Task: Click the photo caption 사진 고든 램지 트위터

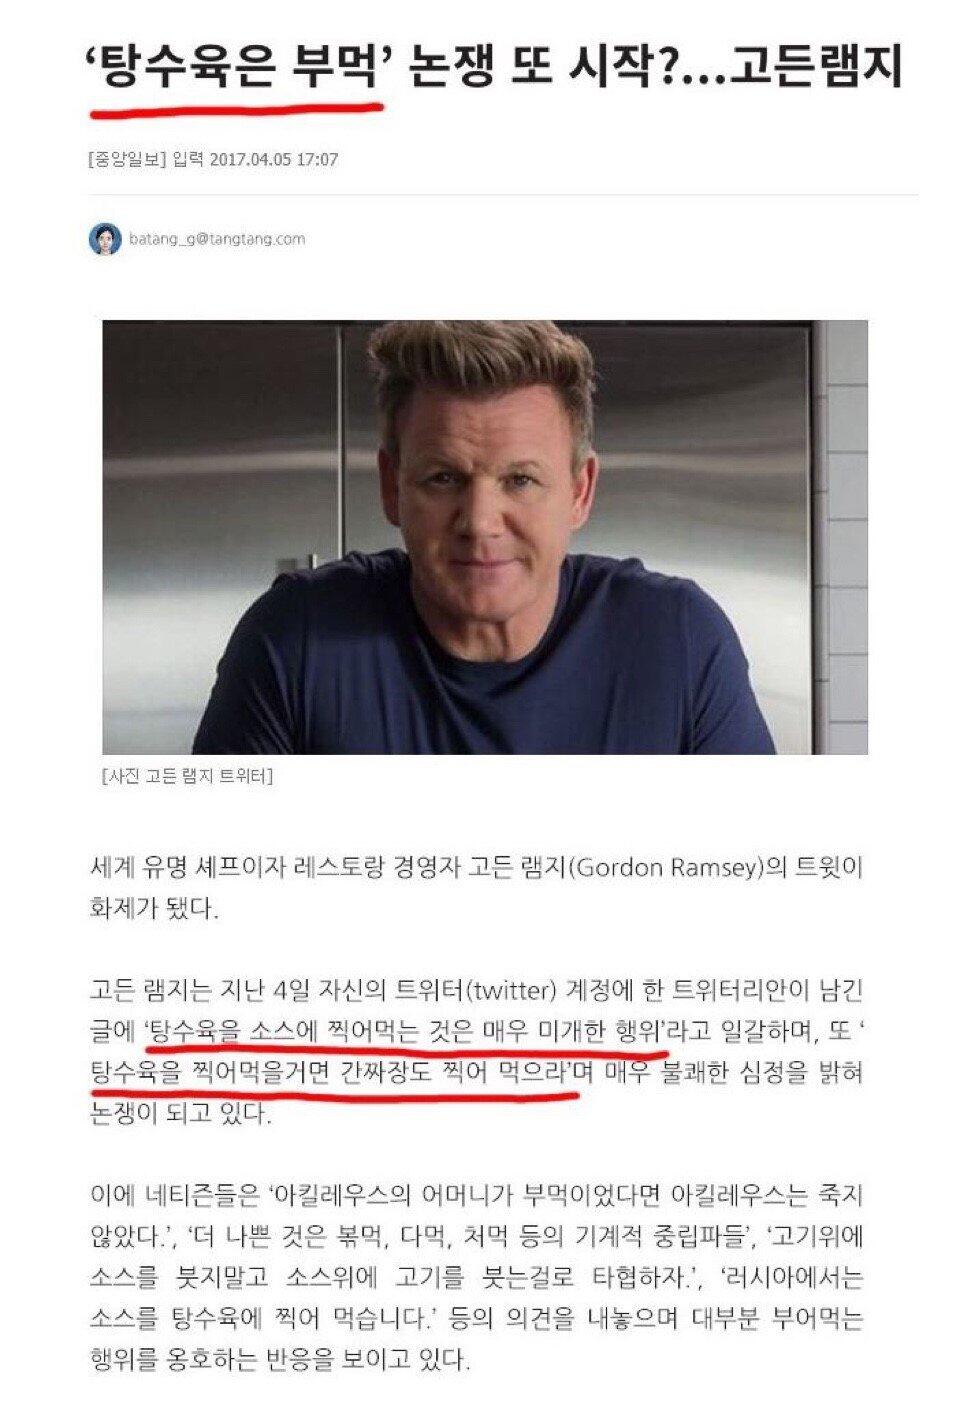Action: pyautogui.click(x=187, y=777)
